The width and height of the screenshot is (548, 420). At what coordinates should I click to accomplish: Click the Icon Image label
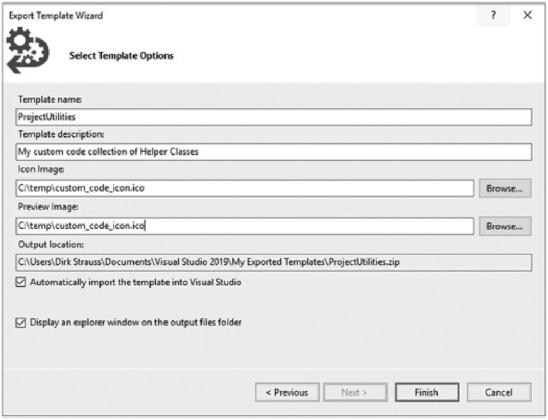[x=41, y=169]
